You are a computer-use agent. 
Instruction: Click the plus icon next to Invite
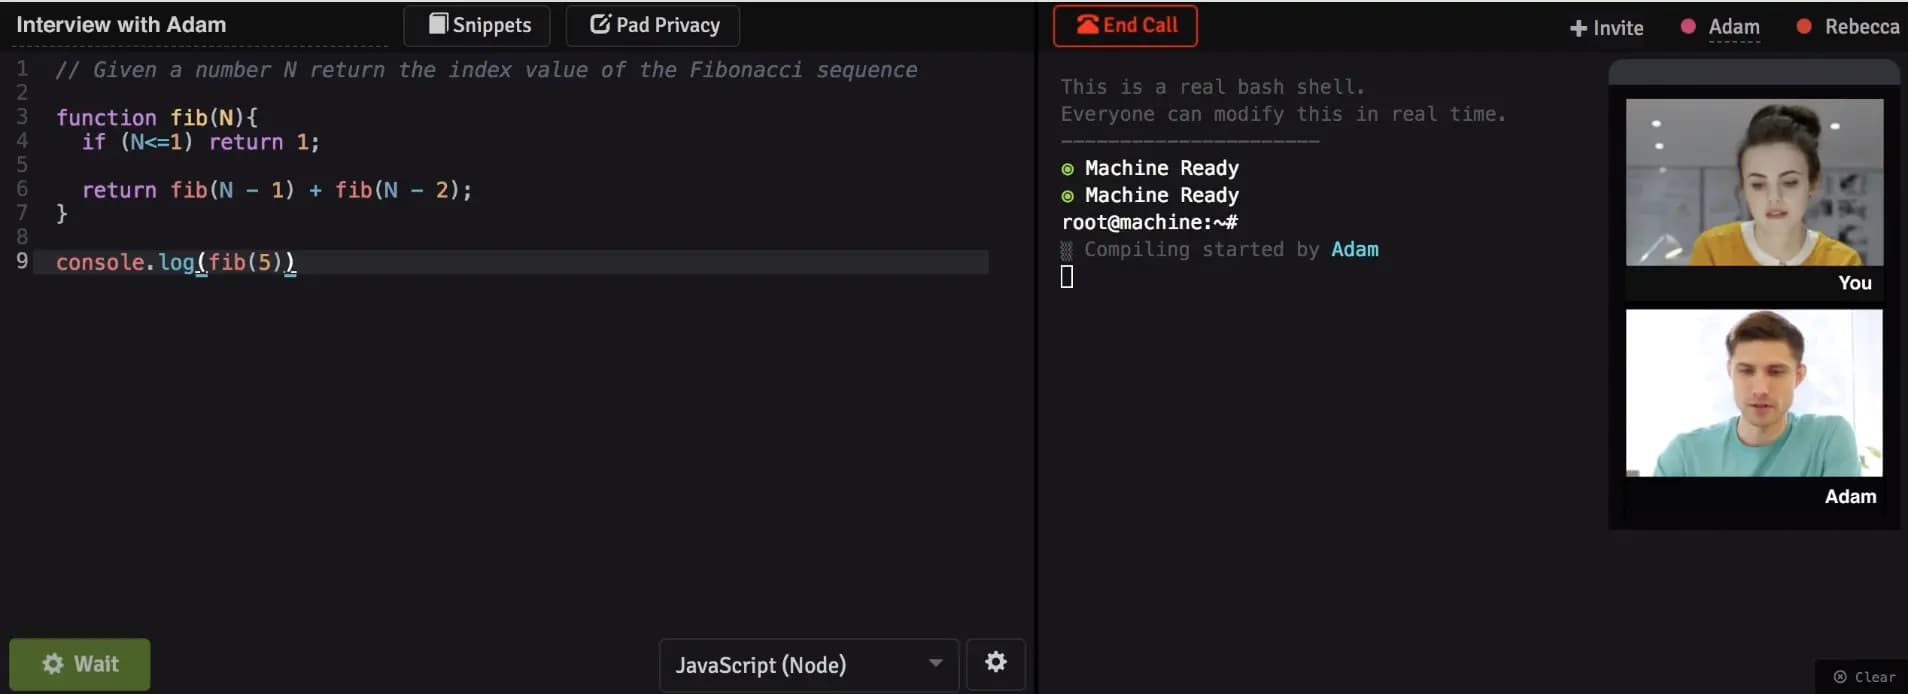point(1580,28)
